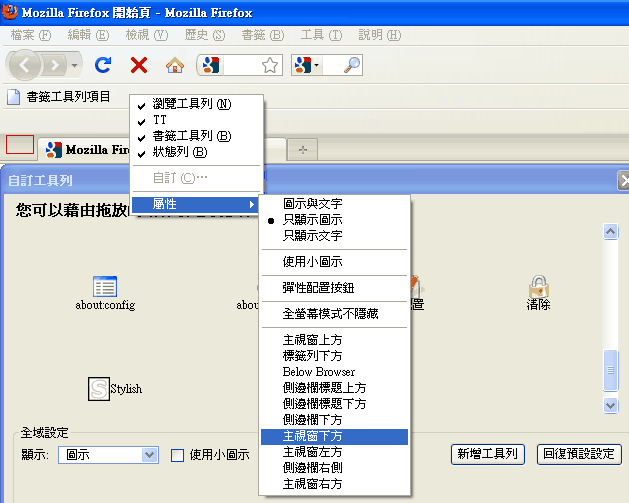The height and width of the screenshot is (503, 629).
Task: Select the Stylish toolbar icon
Action: coord(99,389)
